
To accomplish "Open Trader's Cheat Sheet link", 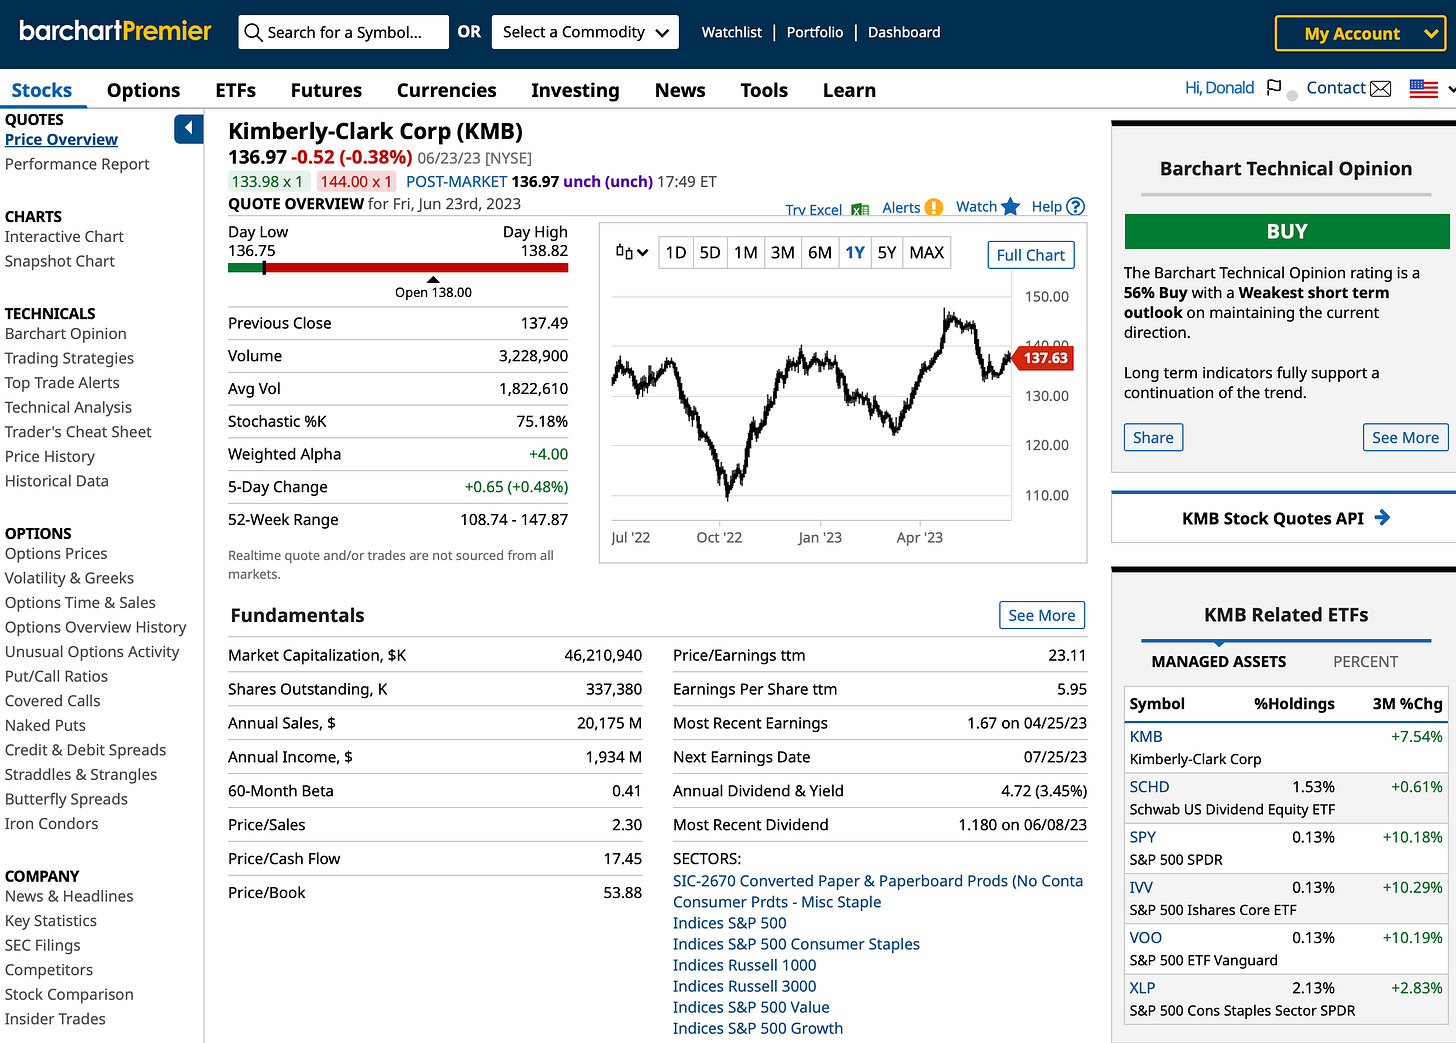I will pos(78,432).
